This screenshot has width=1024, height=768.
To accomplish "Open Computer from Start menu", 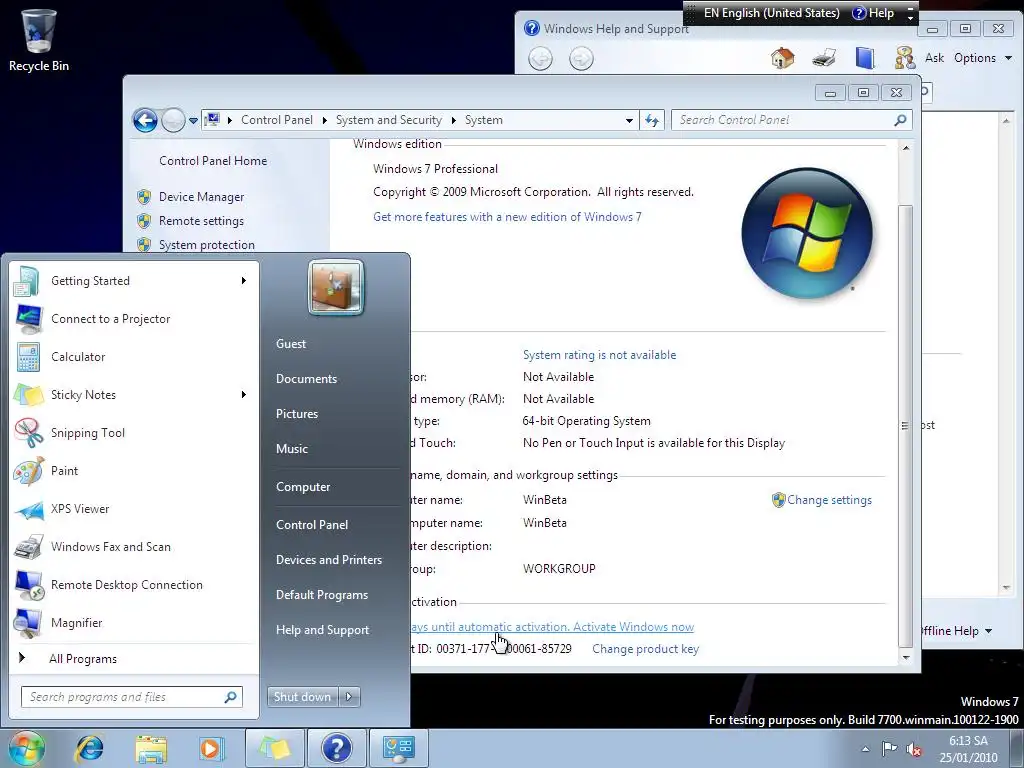I will pos(303,487).
